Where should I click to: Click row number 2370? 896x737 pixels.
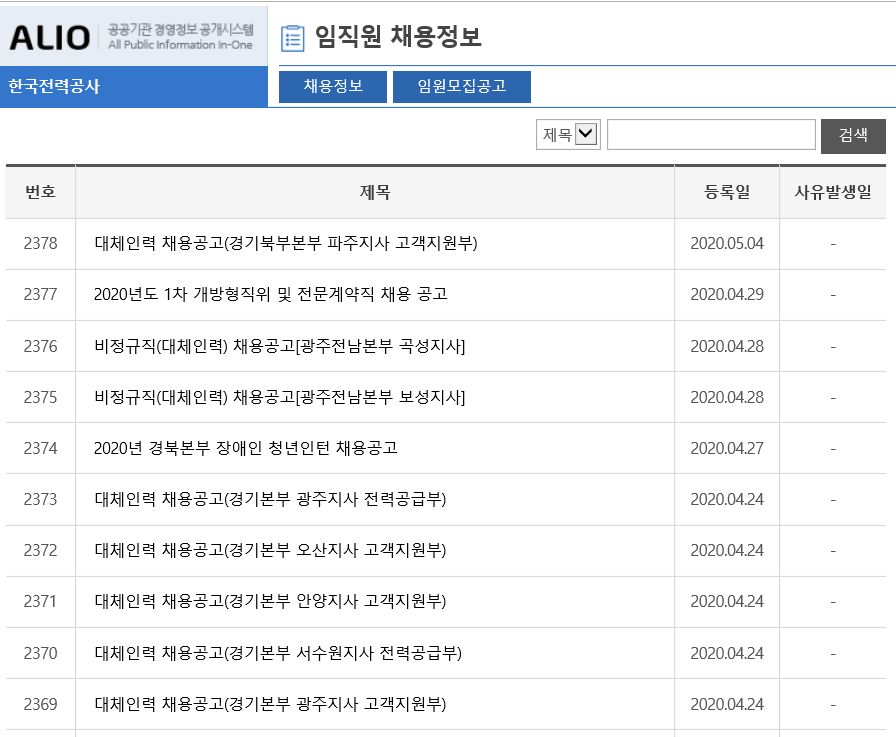pos(41,653)
